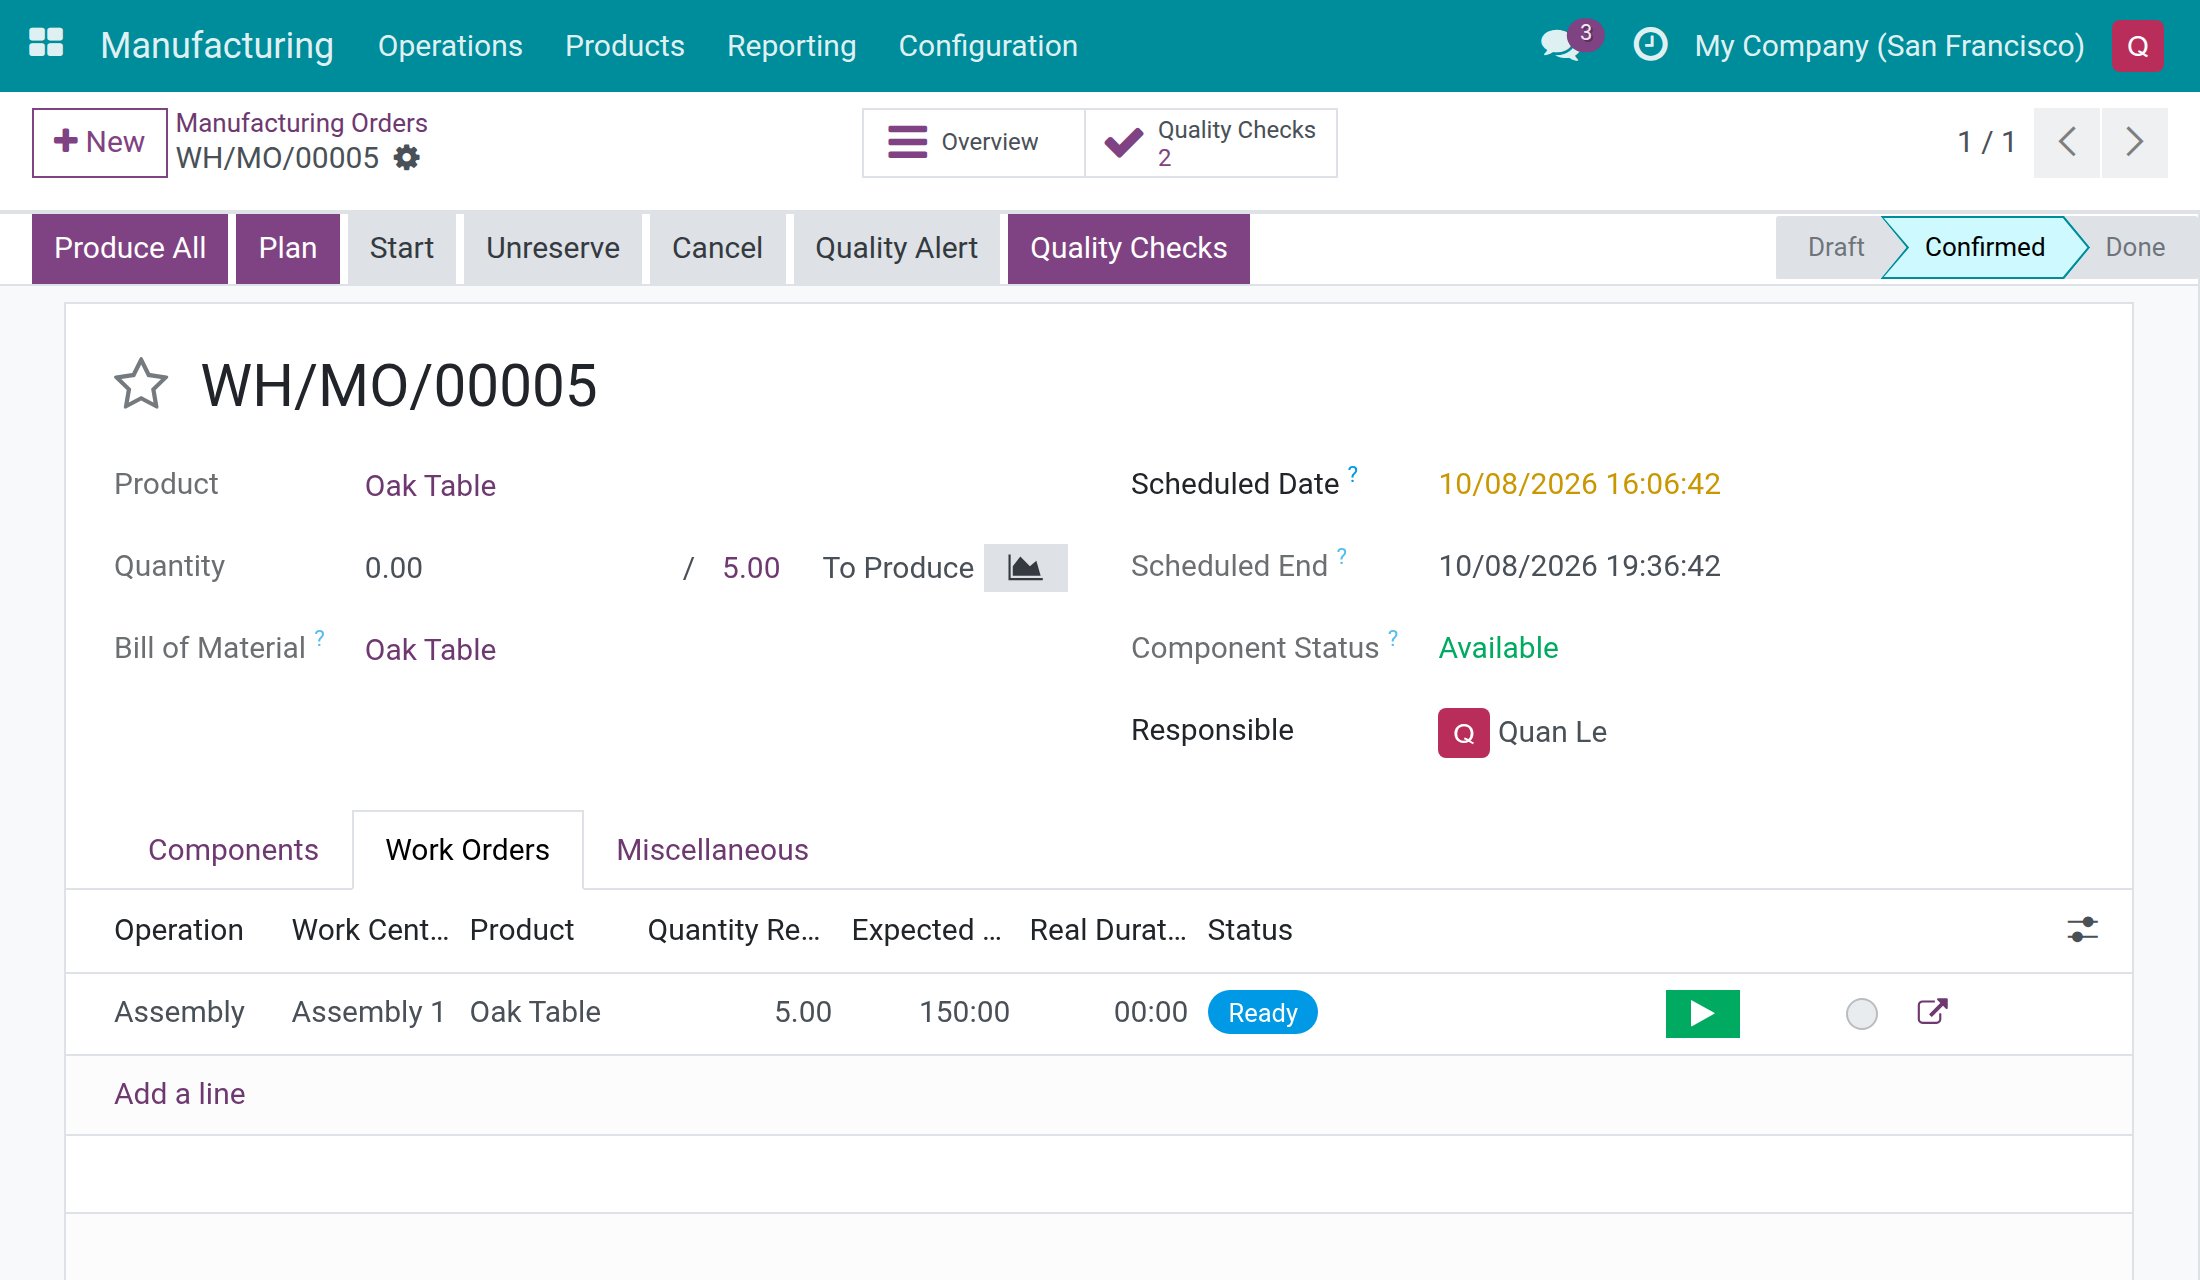Open Assembly work order external link

click(x=1932, y=1012)
